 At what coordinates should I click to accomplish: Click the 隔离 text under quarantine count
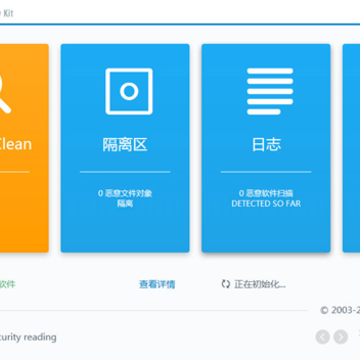(x=125, y=204)
